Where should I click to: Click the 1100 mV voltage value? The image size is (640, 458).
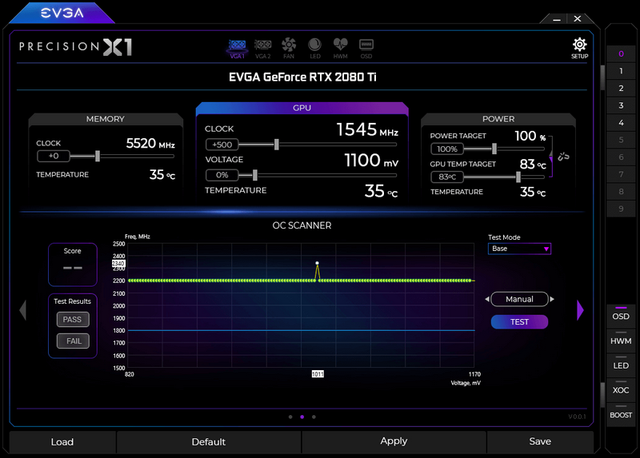(371, 160)
